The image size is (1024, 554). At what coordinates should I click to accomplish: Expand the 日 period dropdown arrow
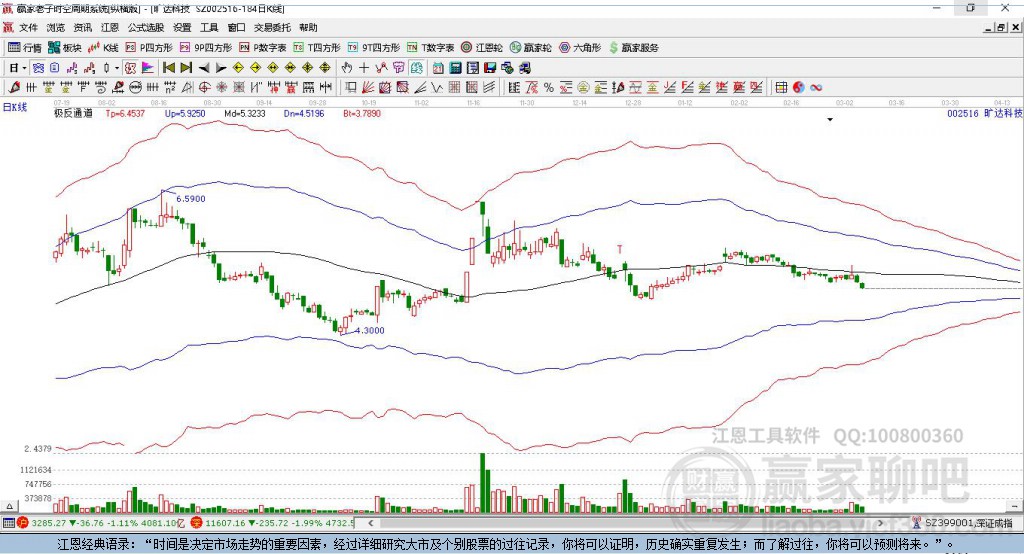coord(23,68)
